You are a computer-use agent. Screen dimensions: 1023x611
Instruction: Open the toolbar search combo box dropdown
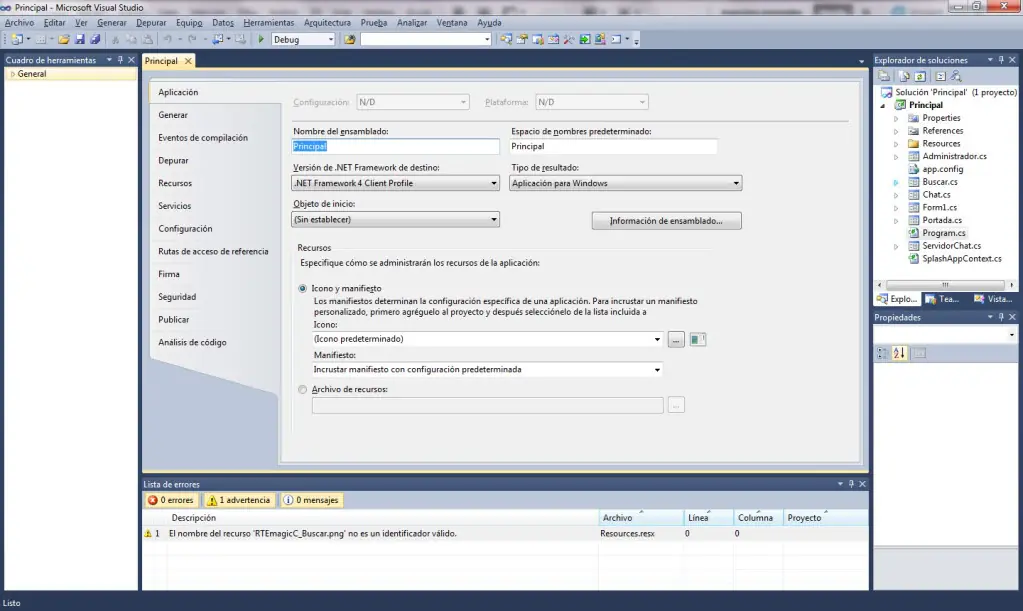click(487, 40)
